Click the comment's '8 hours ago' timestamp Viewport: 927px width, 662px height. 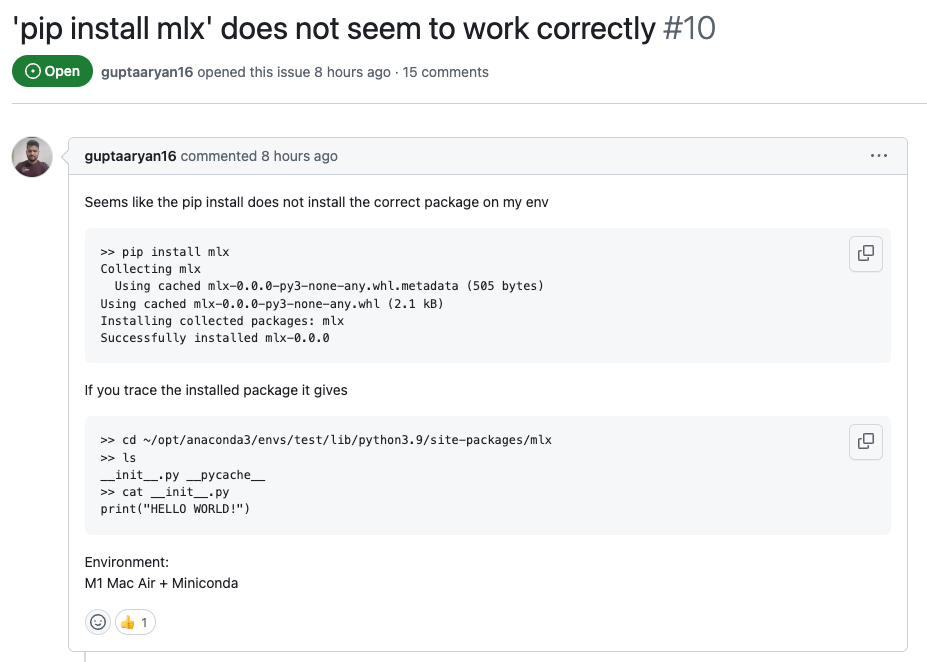pos(299,156)
